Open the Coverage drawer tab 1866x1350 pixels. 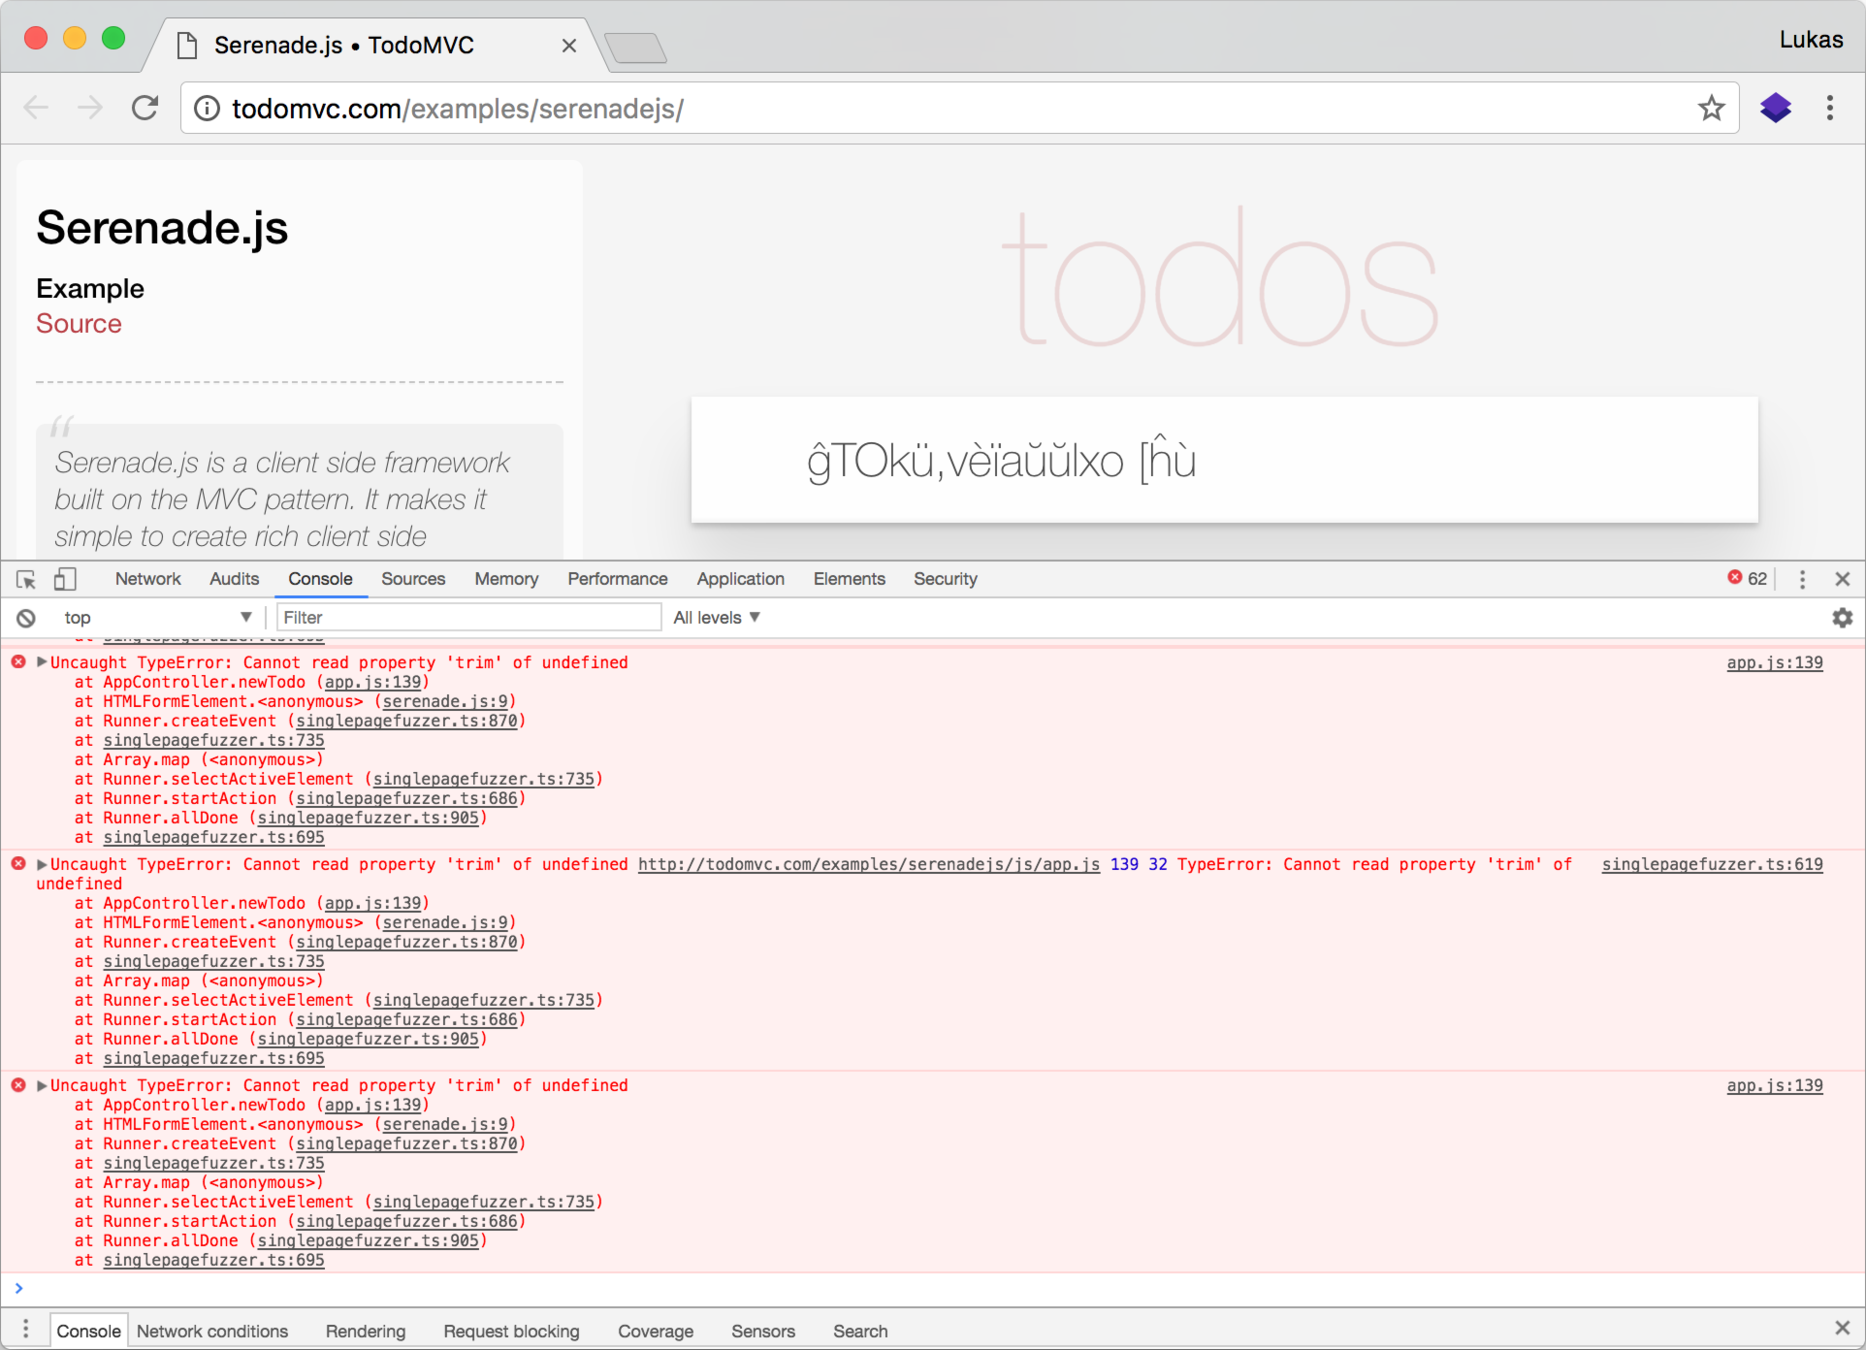(x=655, y=1331)
